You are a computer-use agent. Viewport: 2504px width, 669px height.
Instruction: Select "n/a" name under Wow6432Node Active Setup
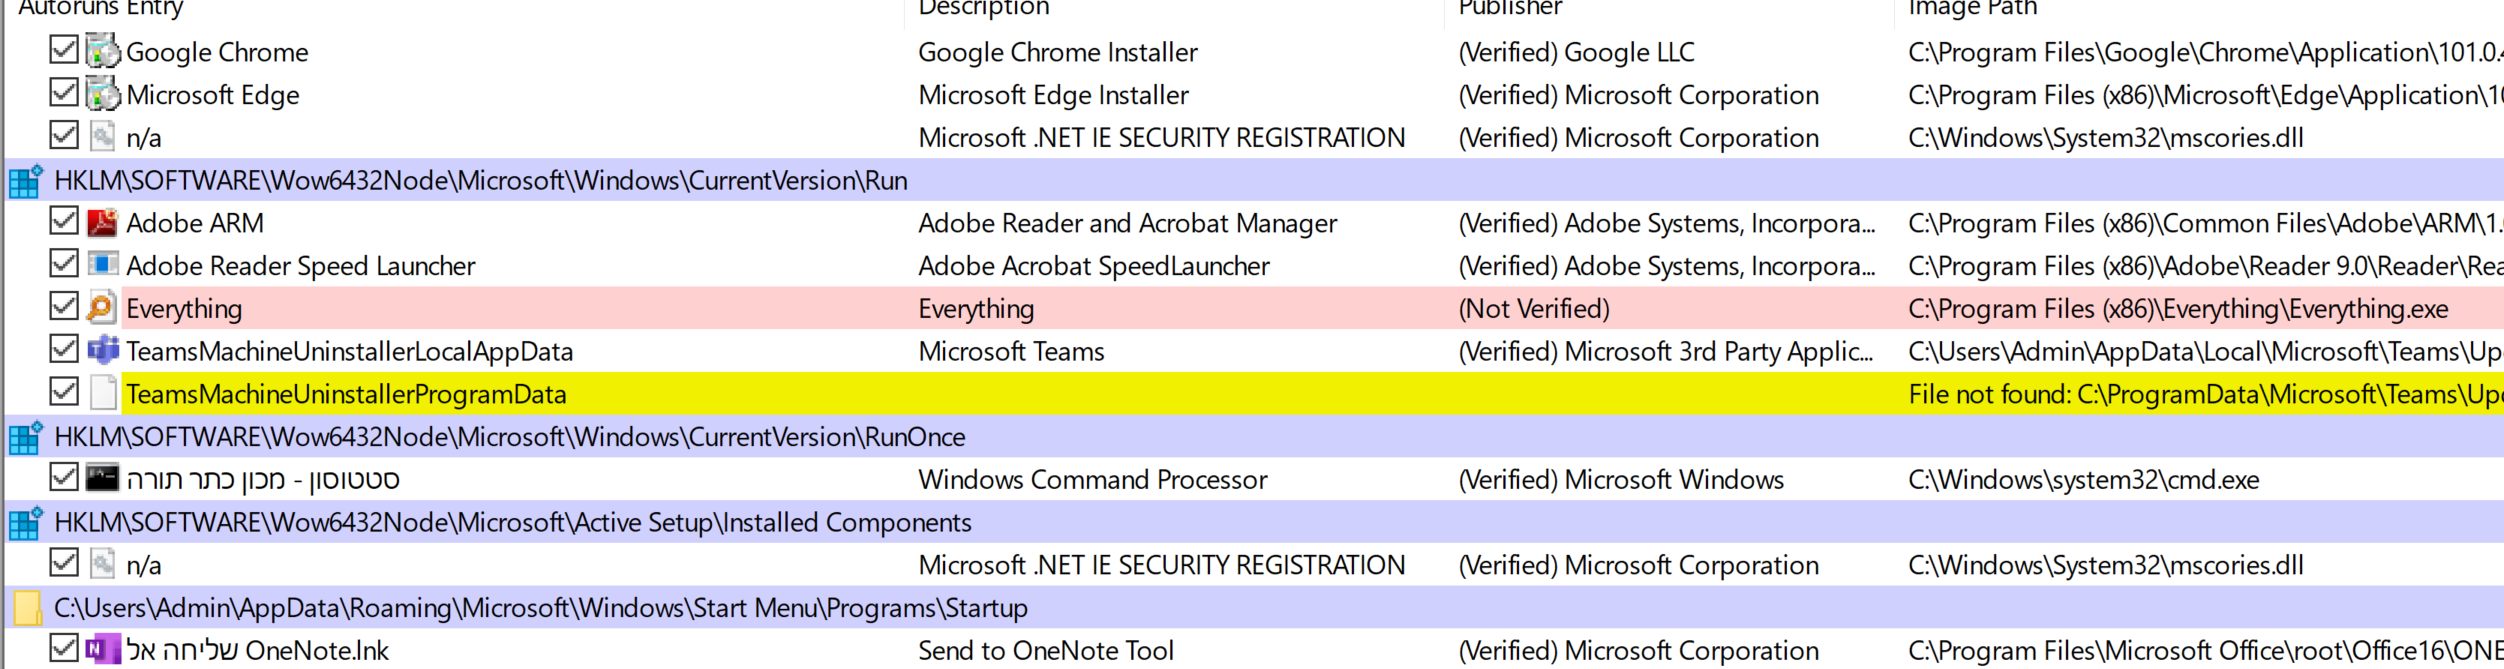click(144, 566)
